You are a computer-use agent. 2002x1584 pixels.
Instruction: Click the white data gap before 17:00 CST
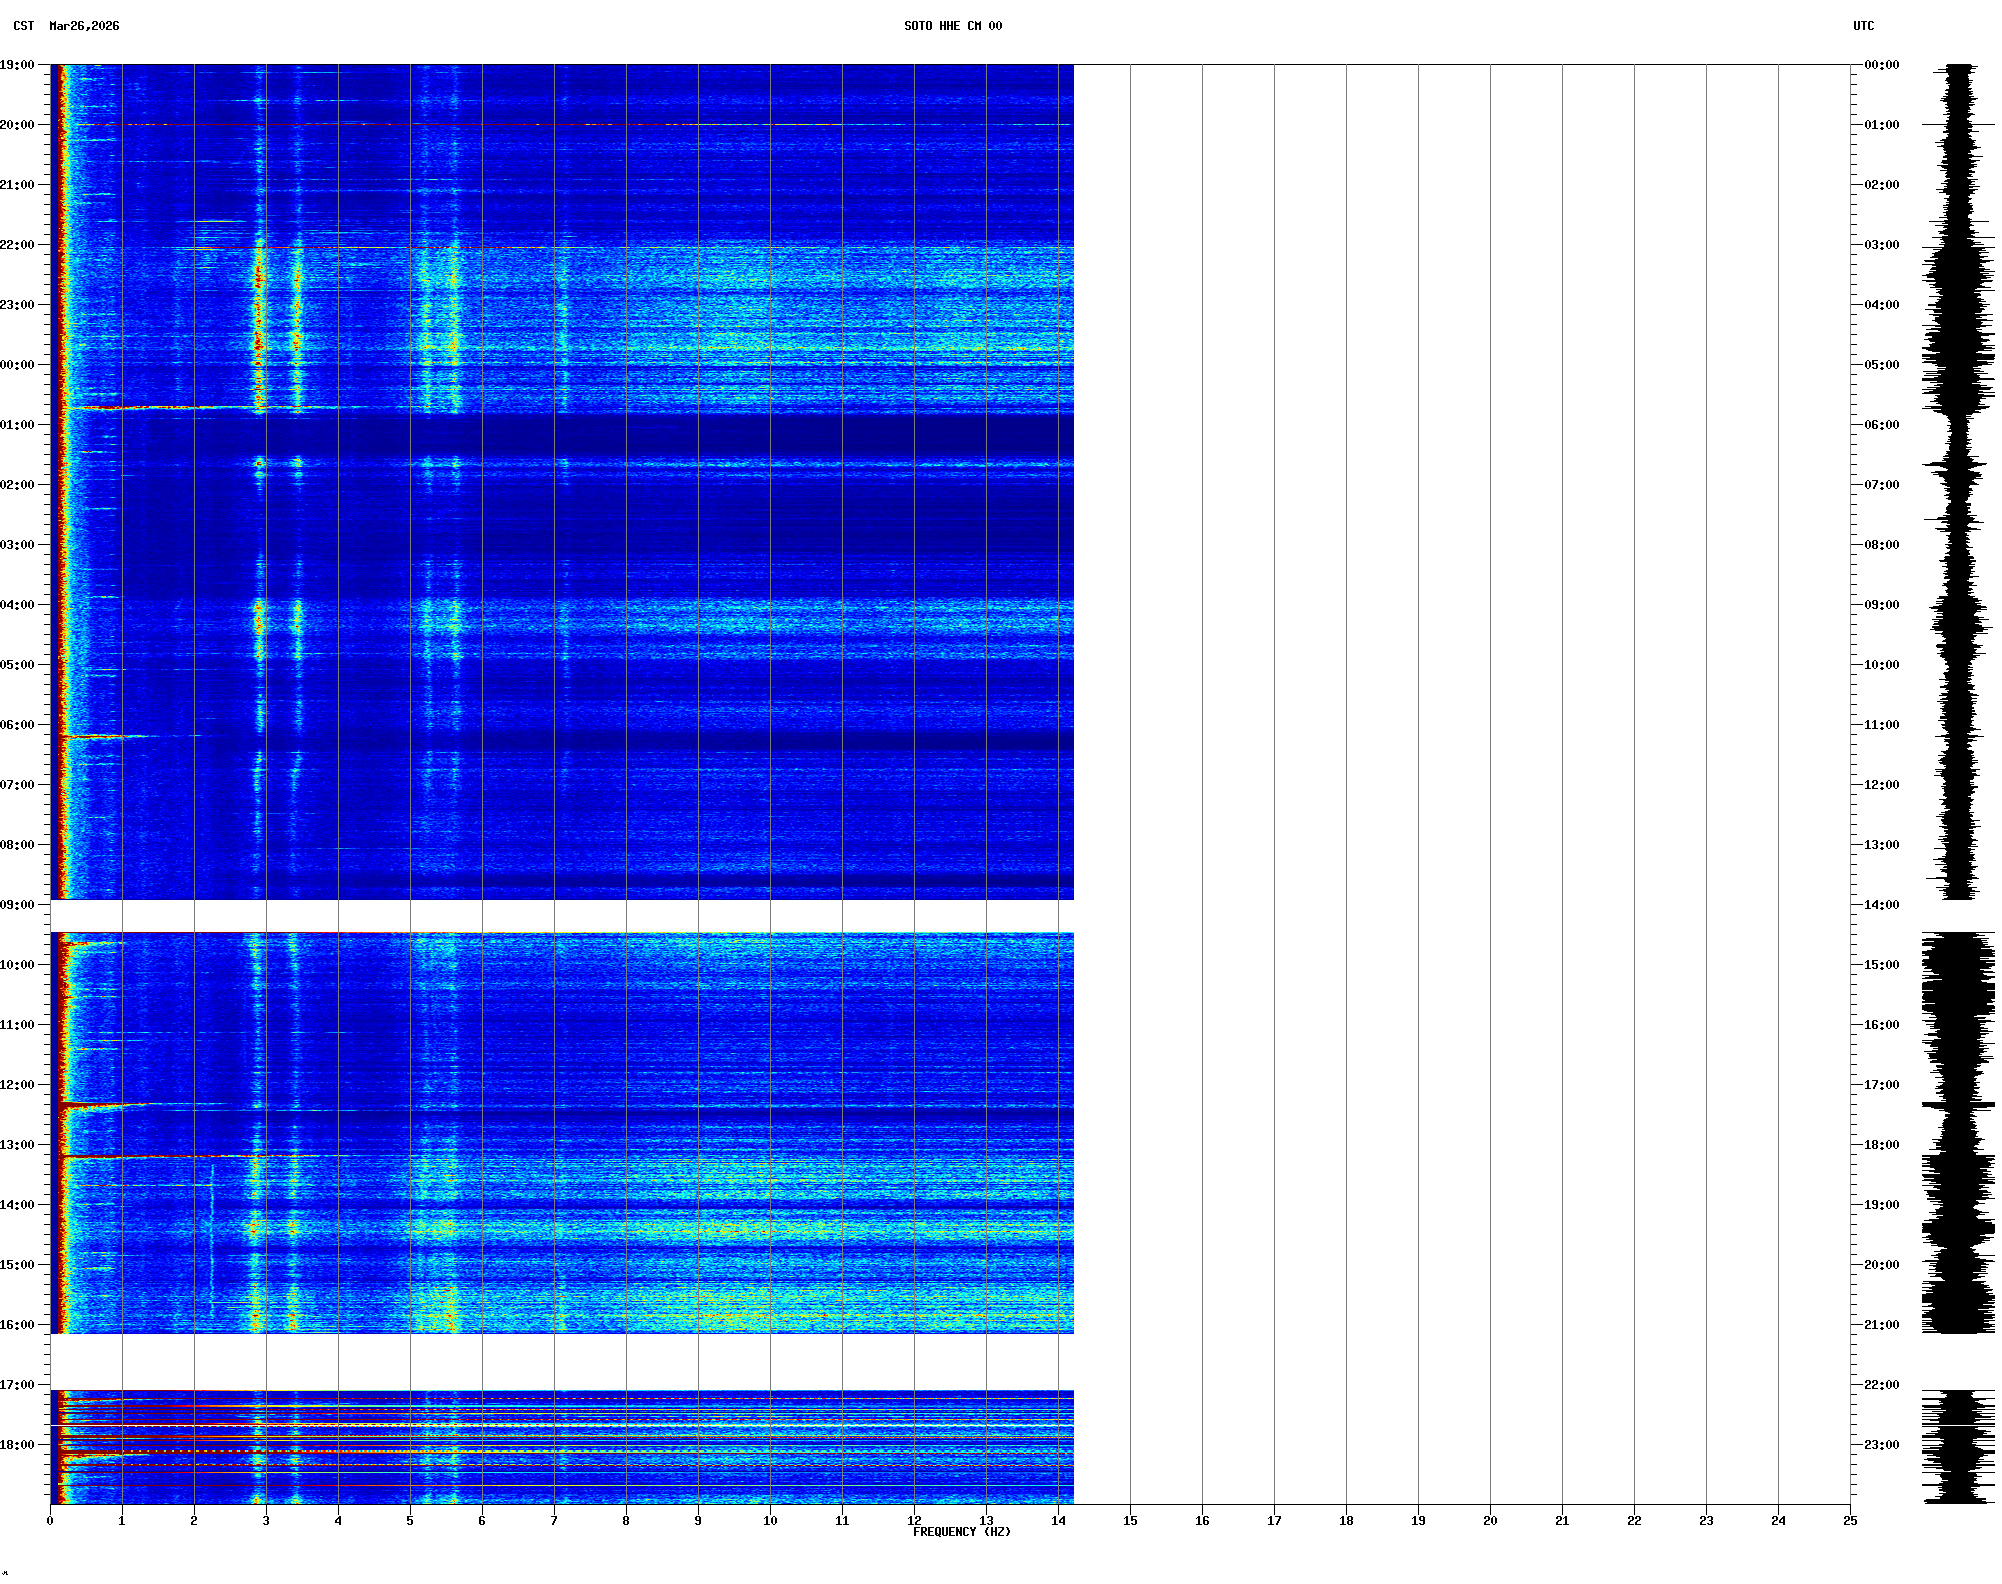tap(560, 1361)
